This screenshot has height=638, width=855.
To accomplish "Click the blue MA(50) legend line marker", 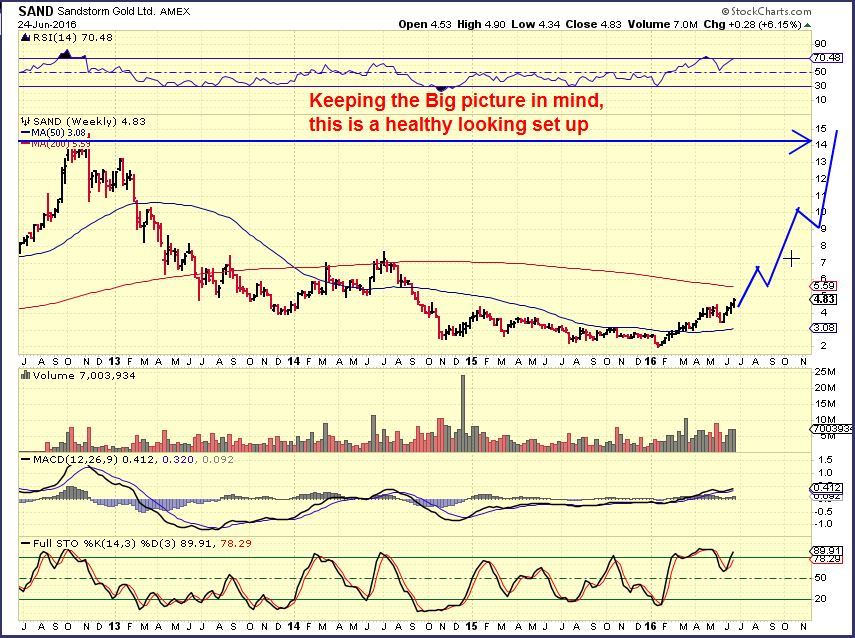I will 26,133.
